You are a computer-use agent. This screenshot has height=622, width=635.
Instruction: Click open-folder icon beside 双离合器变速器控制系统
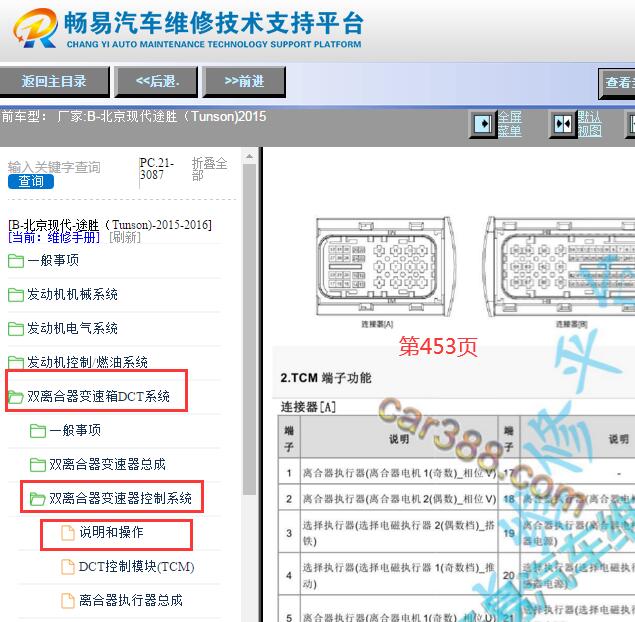[38, 499]
